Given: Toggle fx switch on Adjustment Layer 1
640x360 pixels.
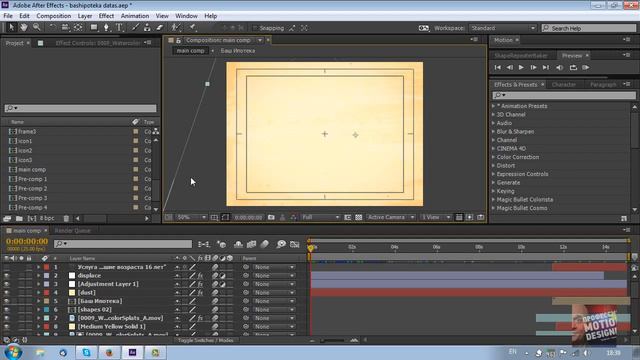Looking at the screenshot, I should (x=200, y=284).
